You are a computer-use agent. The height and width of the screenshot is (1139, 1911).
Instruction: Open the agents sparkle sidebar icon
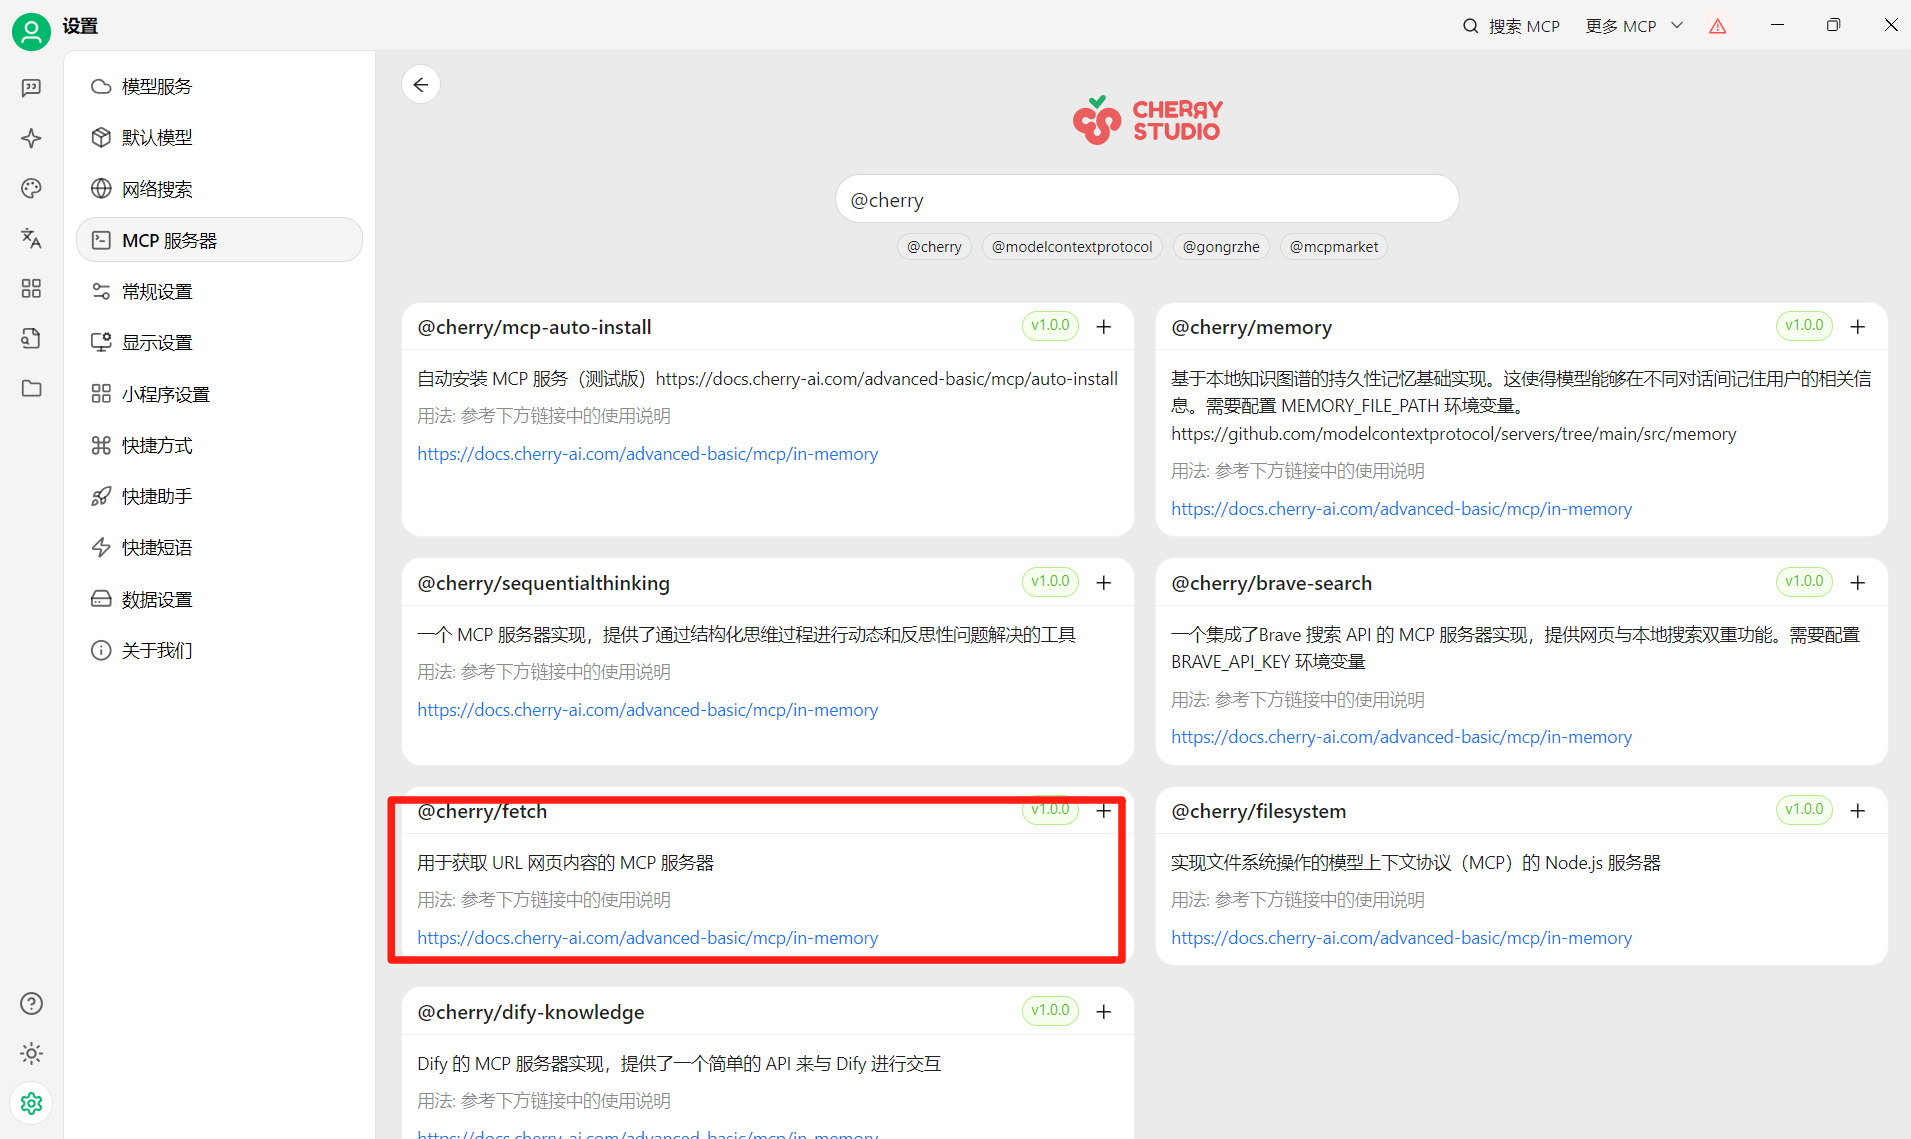pyautogui.click(x=31, y=138)
